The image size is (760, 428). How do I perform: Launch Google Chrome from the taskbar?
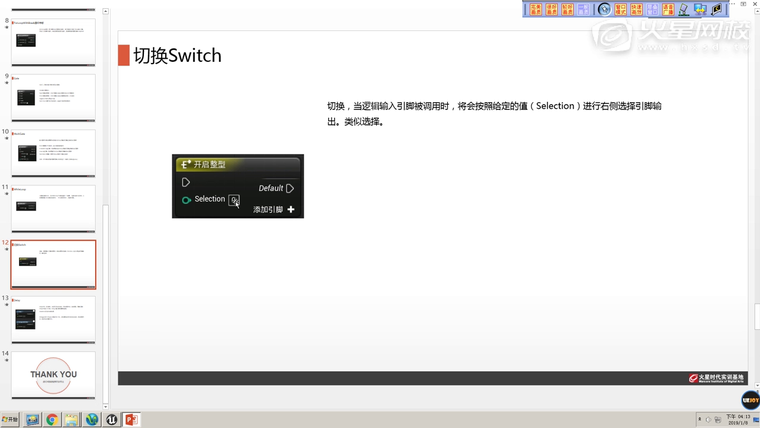[x=52, y=420]
